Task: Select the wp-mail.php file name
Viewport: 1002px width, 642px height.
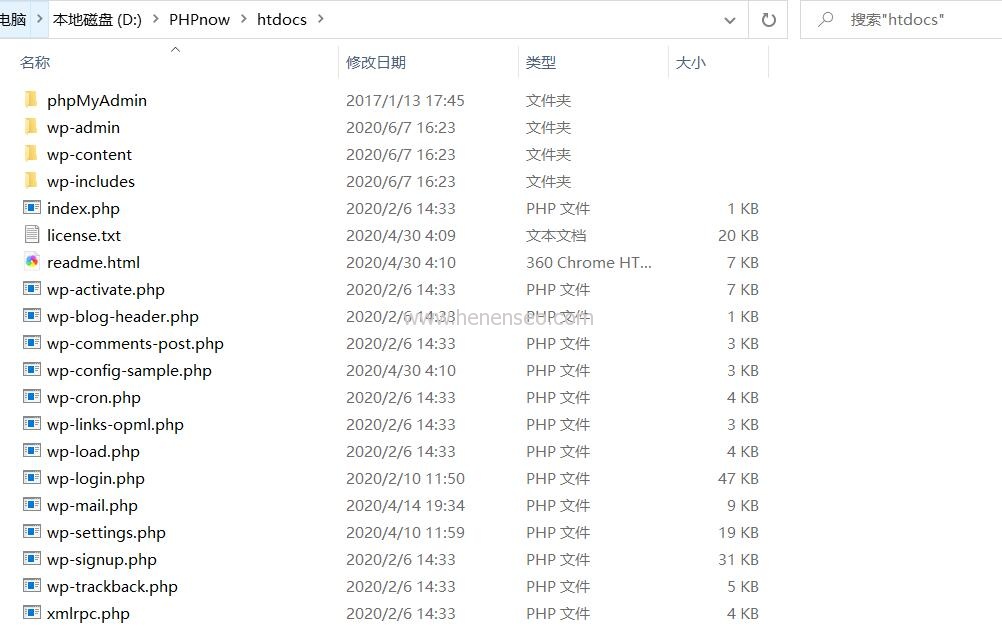Action: click(92, 505)
